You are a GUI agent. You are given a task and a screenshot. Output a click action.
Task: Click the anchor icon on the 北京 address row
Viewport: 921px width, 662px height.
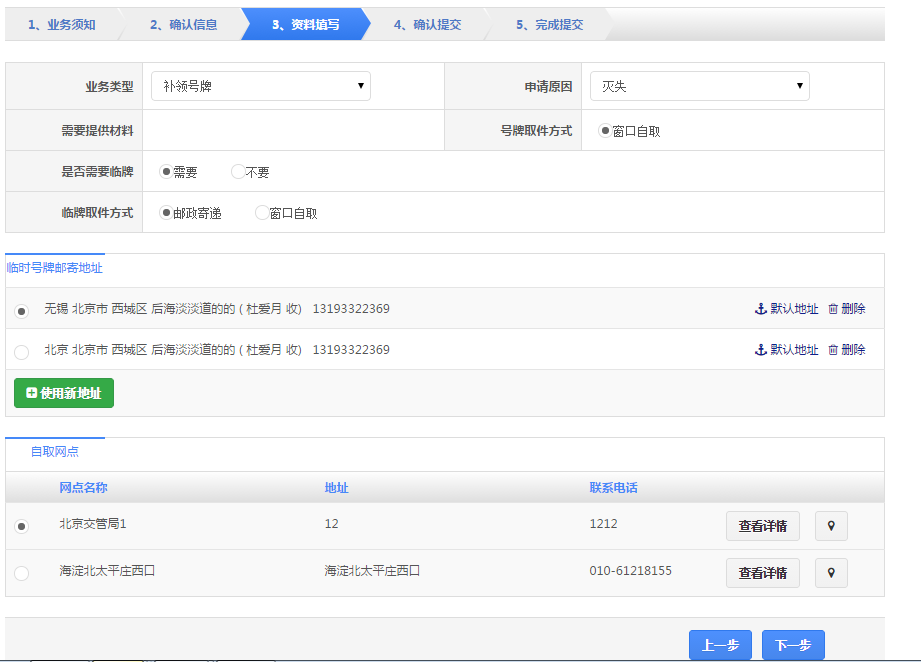760,350
